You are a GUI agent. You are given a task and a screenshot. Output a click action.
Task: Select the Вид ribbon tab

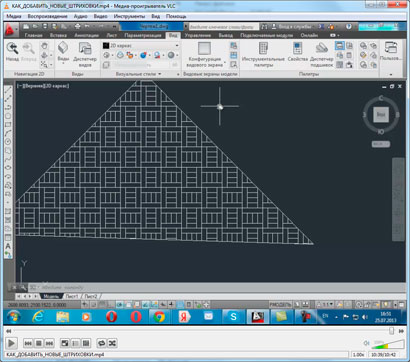pyautogui.click(x=173, y=35)
